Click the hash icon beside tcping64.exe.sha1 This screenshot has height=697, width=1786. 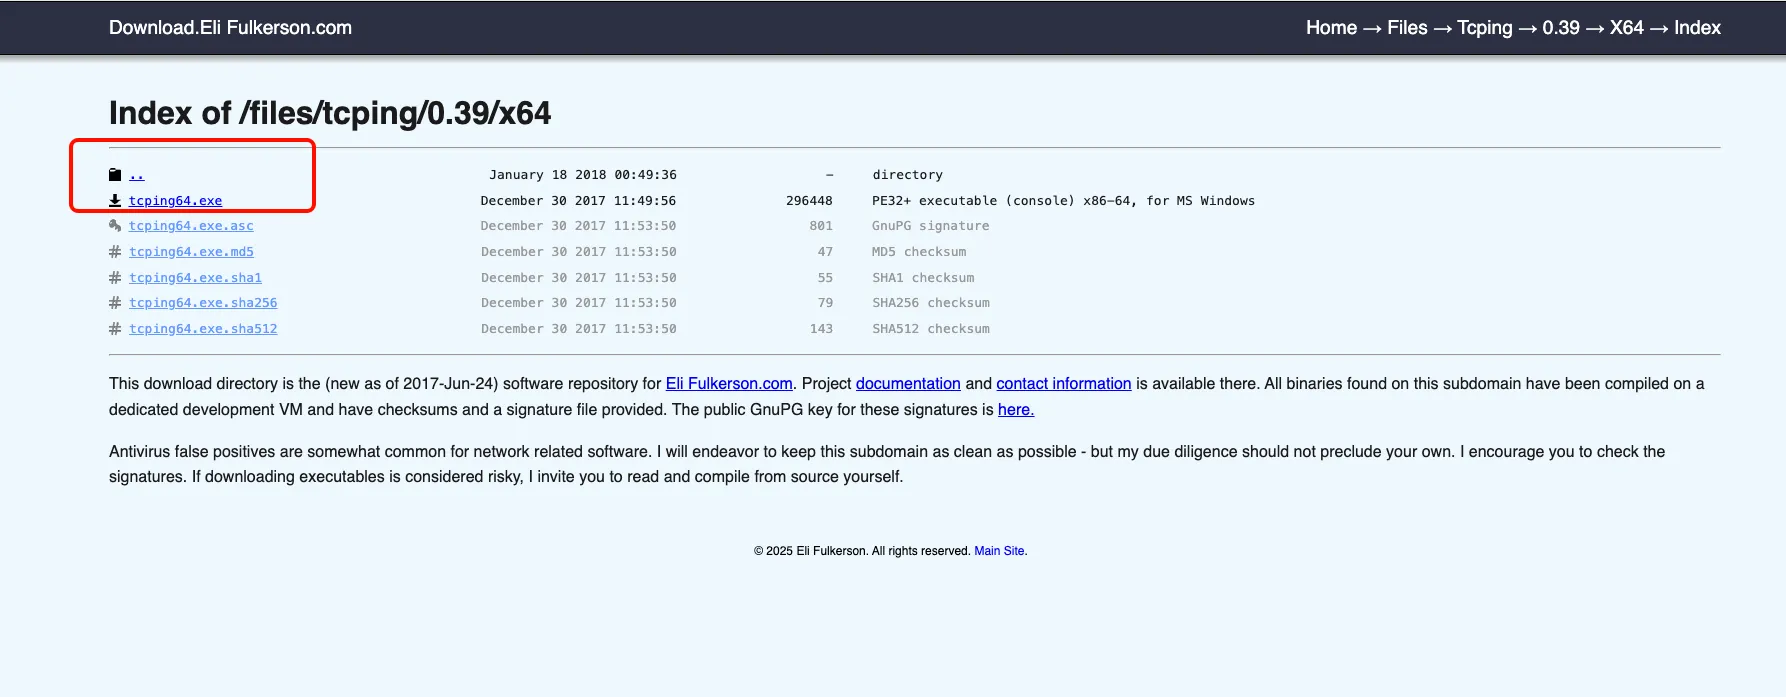pos(115,278)
